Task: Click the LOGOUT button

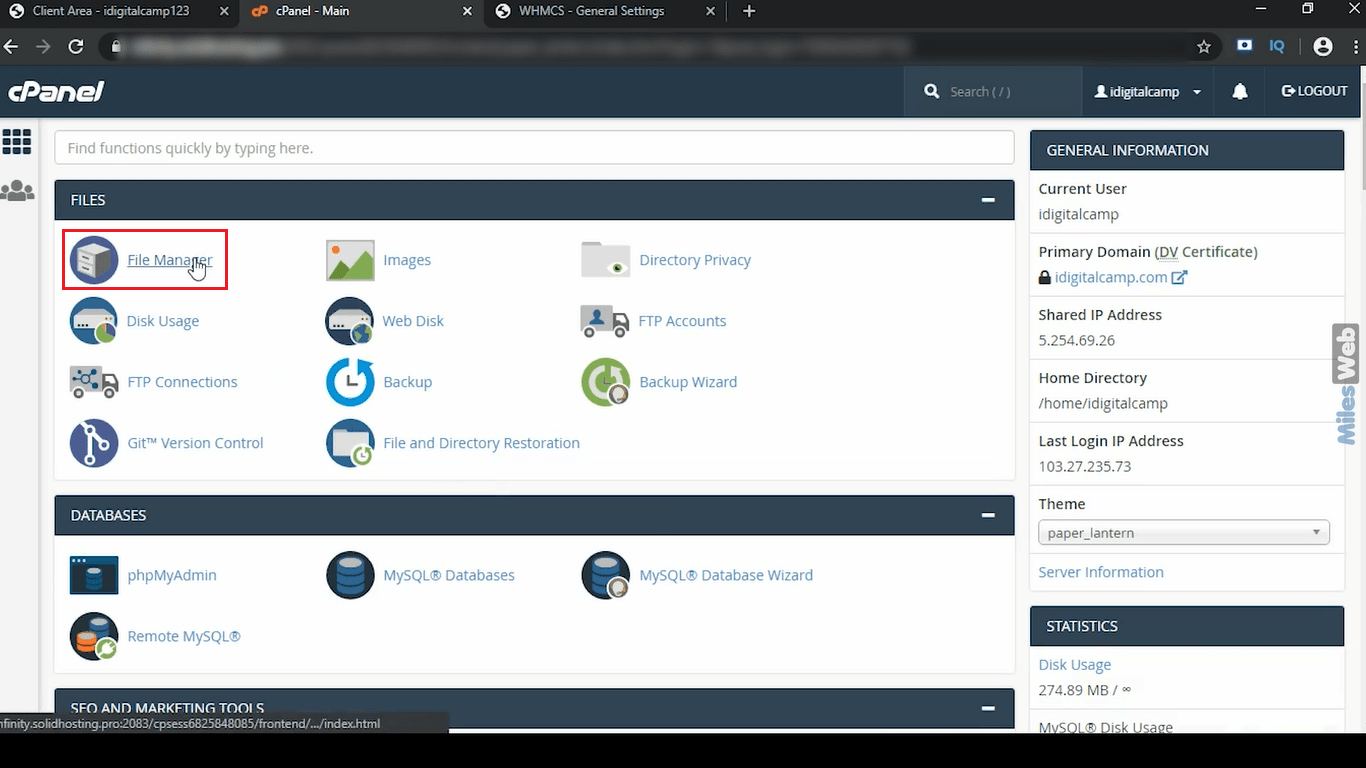Action: pyautogui.click(x=1315, y=91)
